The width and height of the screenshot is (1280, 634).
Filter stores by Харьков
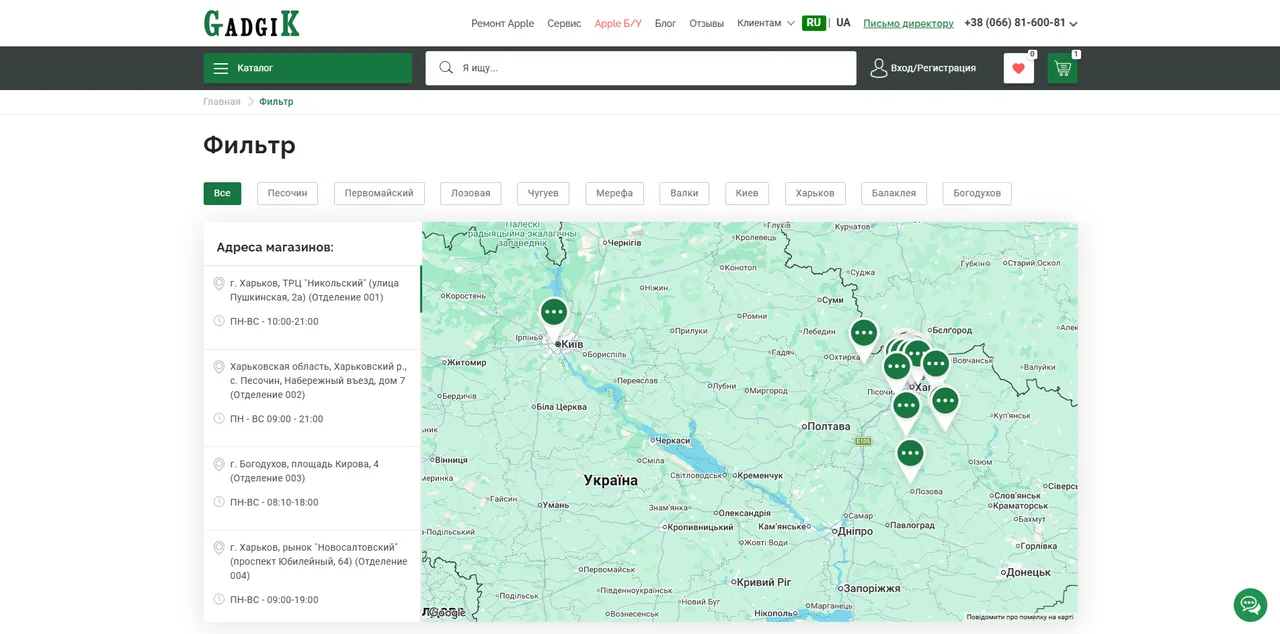click(815, 193)
